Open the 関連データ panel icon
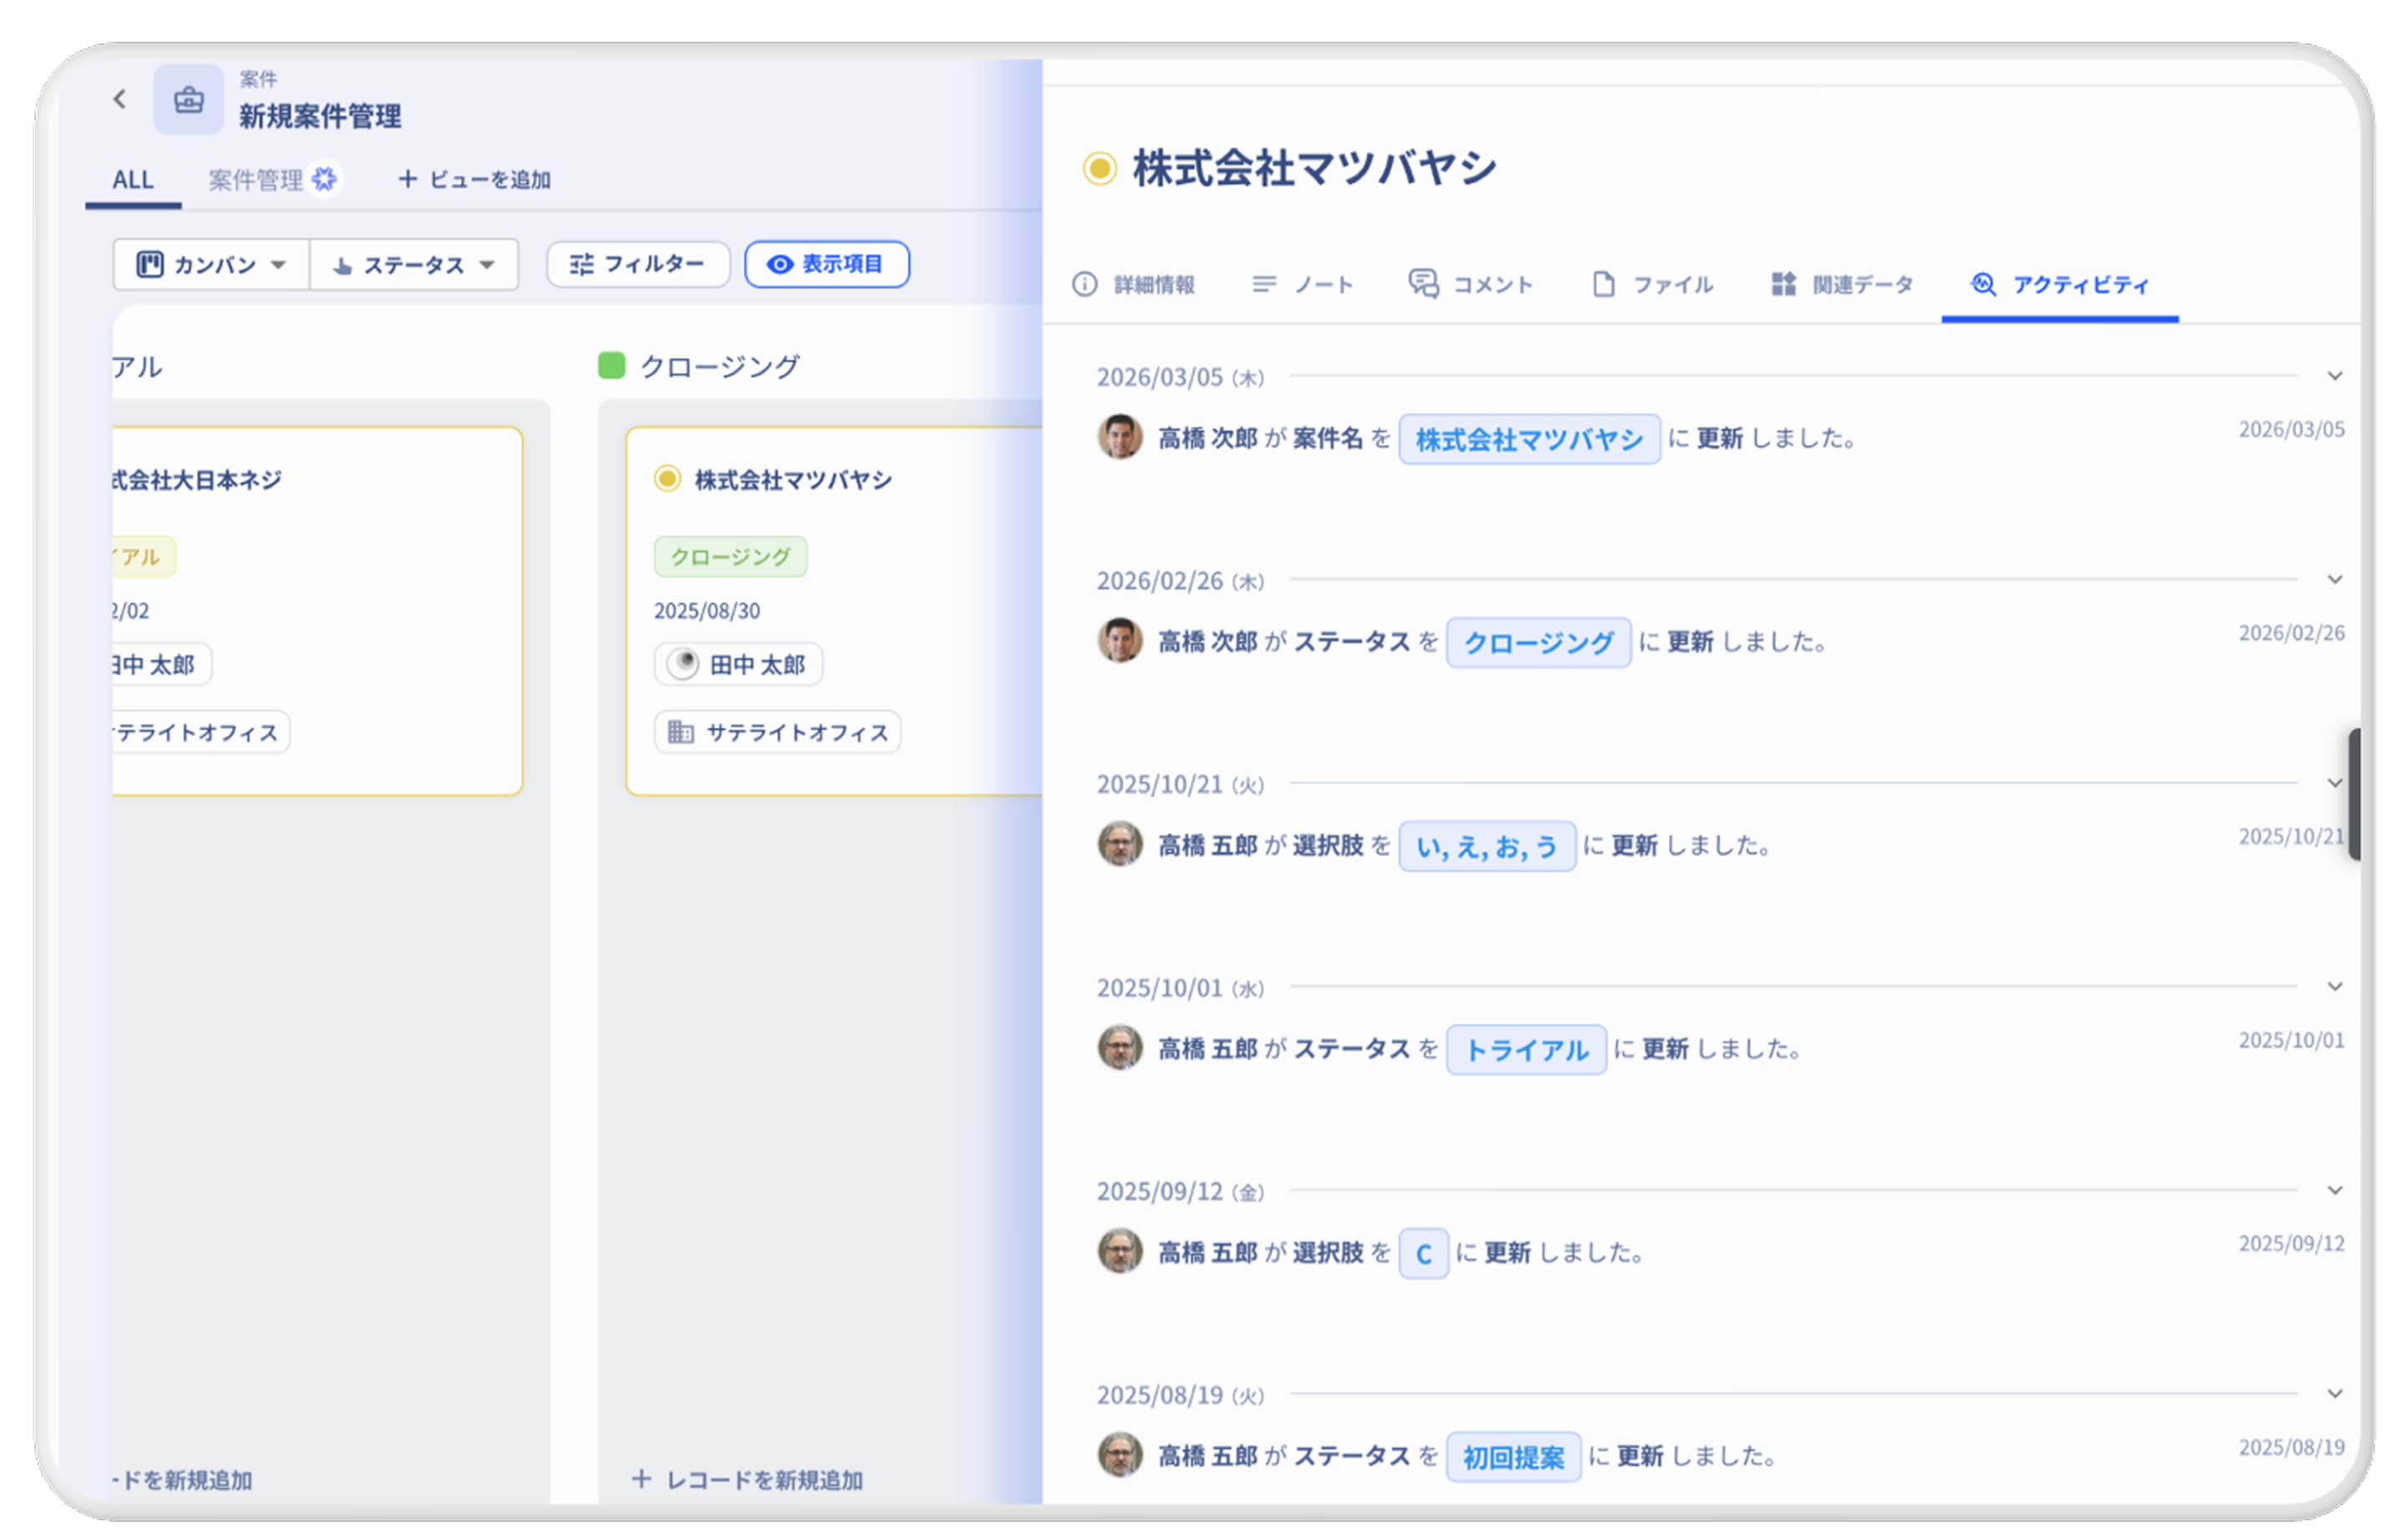The image size is (2401, 1540). (x=1782, y=284)
